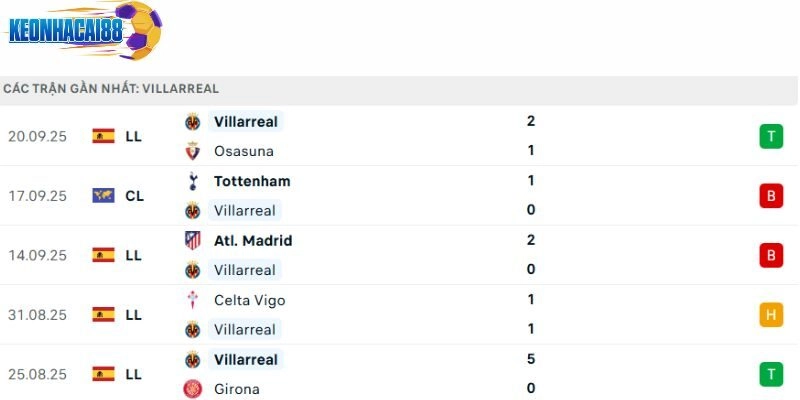This screenshot has width=800, height=400.
Task: Click Villarreal crest in the Osasuna match
Action: [x=193, y=122]
